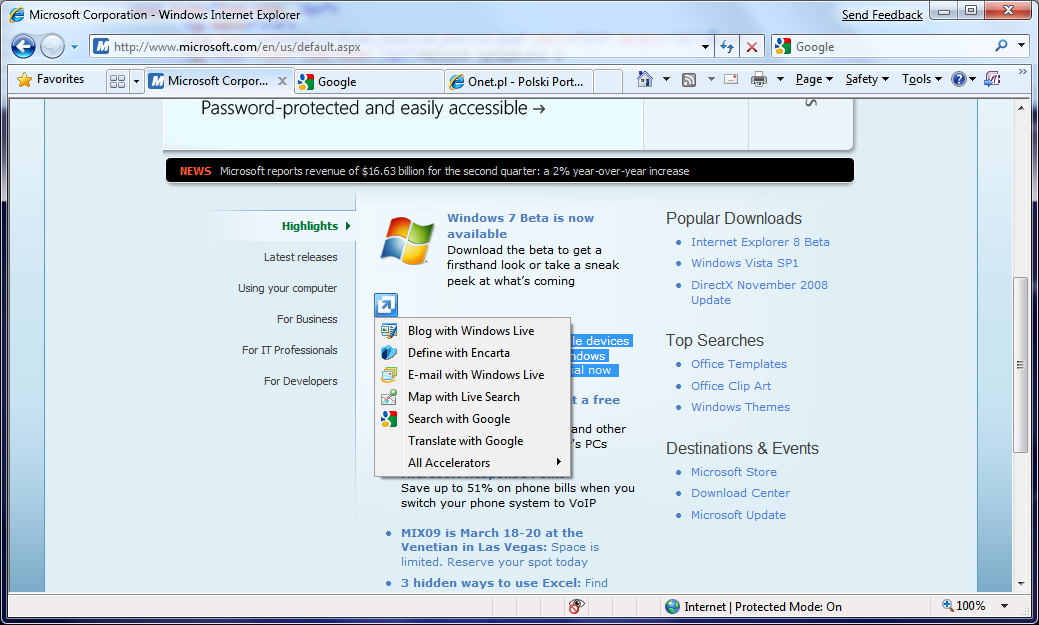The height and width of the screenshot is (625, 1039).
Task: Open Using your computer section
Action: tap(288, 288)
